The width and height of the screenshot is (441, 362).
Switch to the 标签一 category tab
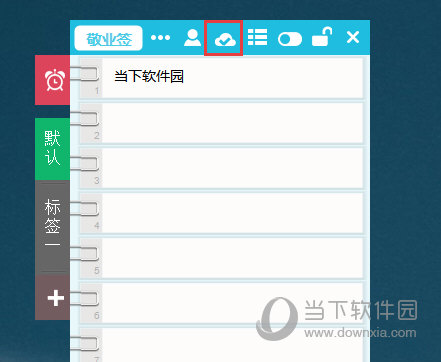53,227
